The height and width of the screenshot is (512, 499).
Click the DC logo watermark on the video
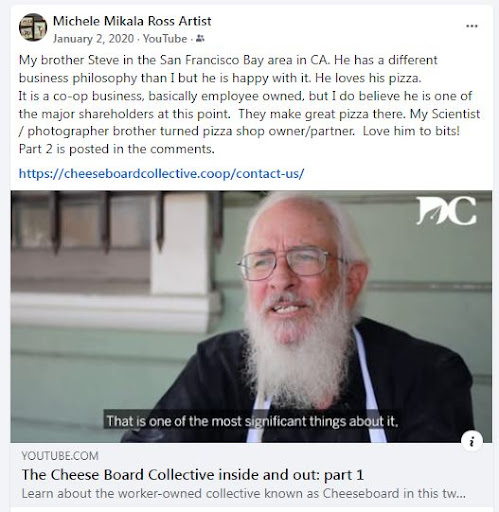point(446,210)
